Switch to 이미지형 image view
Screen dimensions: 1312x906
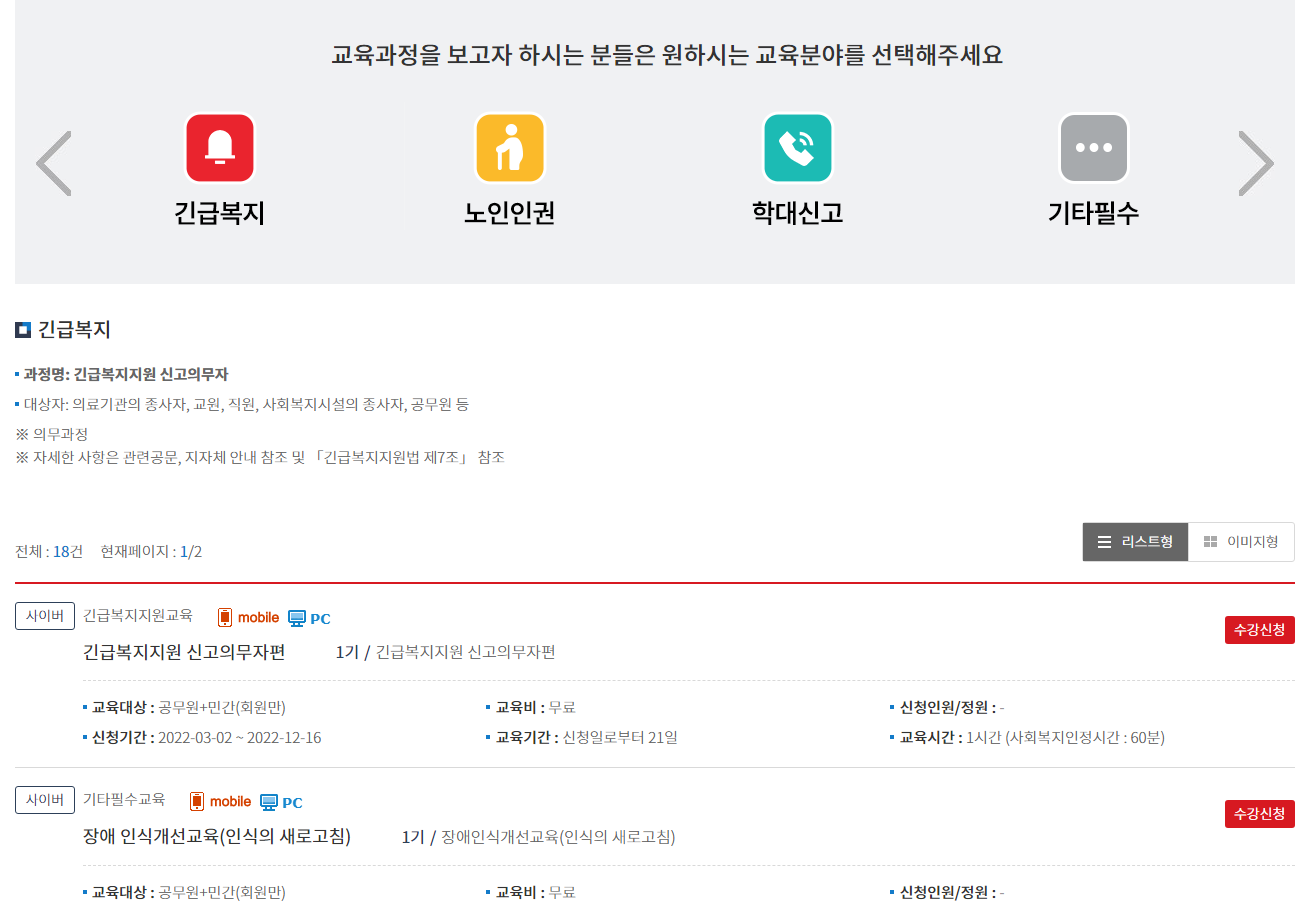1241,542
